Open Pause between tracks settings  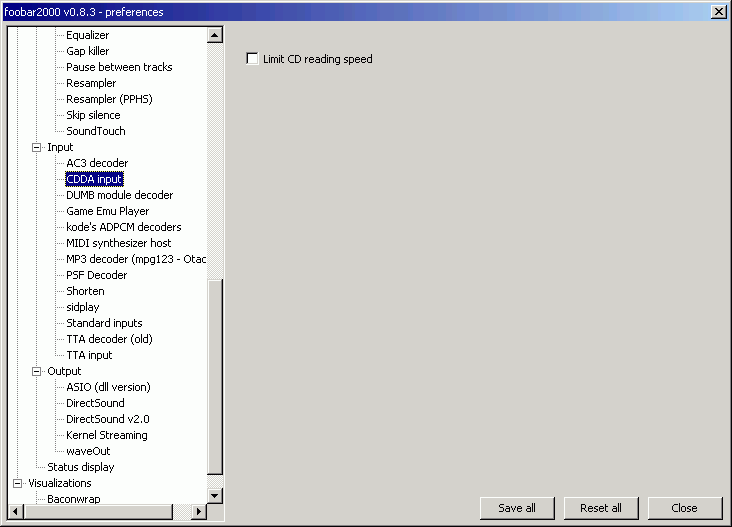[119, 67]
